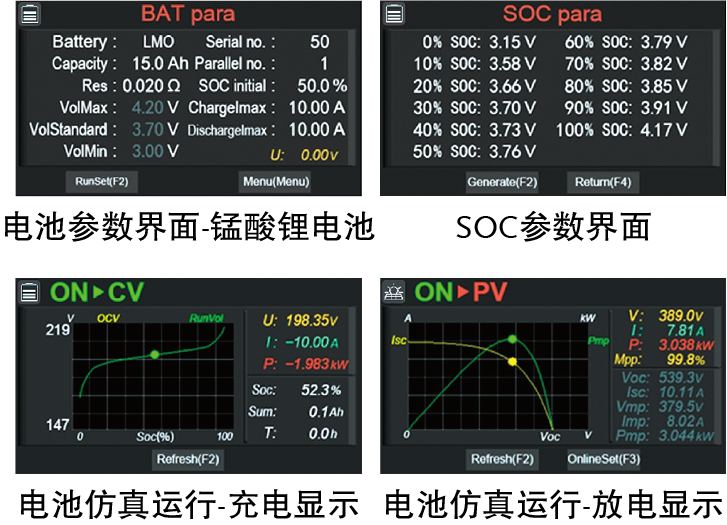Screen dimensions: 727x525
Task: Select Chargemax 10.00 A value
Action: [x=316, y=108]
